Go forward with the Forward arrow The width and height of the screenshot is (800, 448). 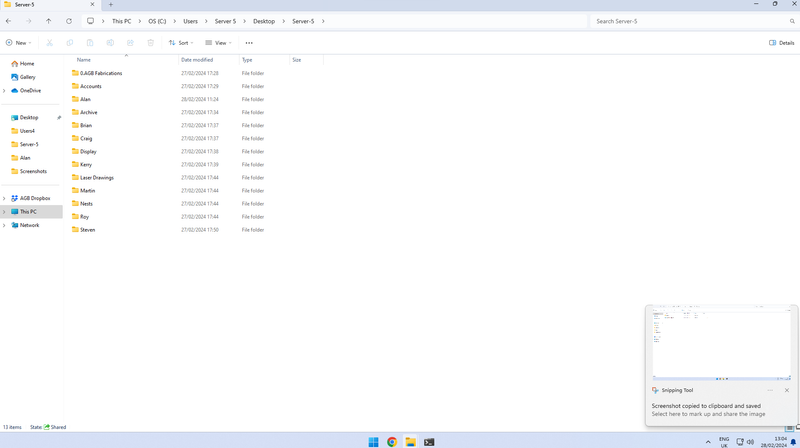29,21
